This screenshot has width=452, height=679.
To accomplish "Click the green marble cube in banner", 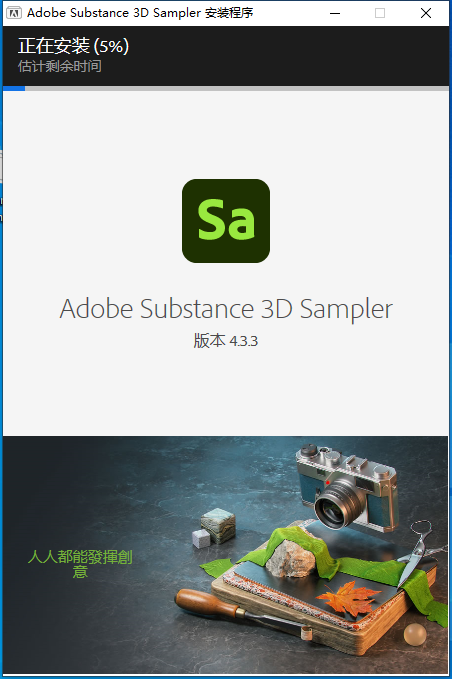I will pos(219,526).
